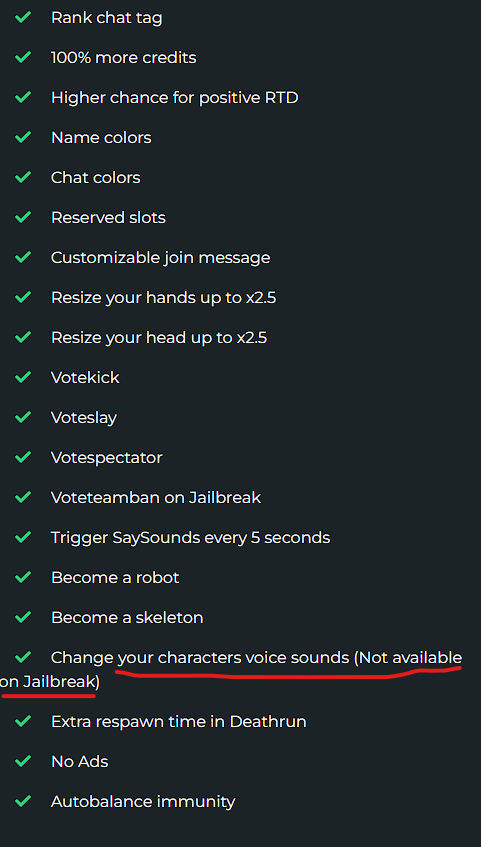Click the check icon beside No Ads
481x847 pixels.
pyautogui.click(x=23, y=762)
